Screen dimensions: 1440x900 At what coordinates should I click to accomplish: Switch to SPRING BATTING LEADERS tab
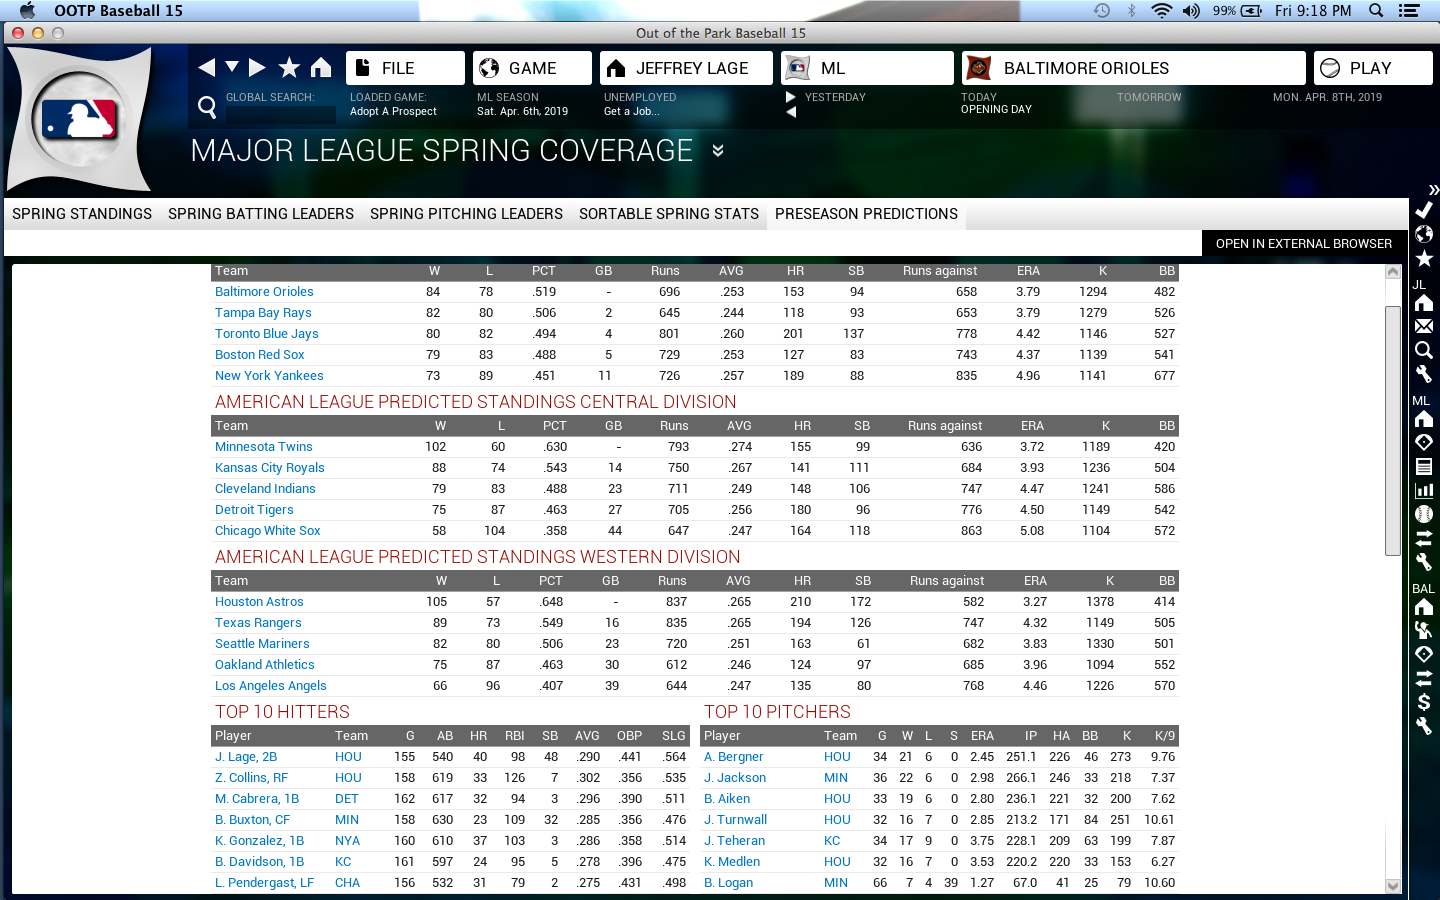pyautogui.click(x=261, y=214)
